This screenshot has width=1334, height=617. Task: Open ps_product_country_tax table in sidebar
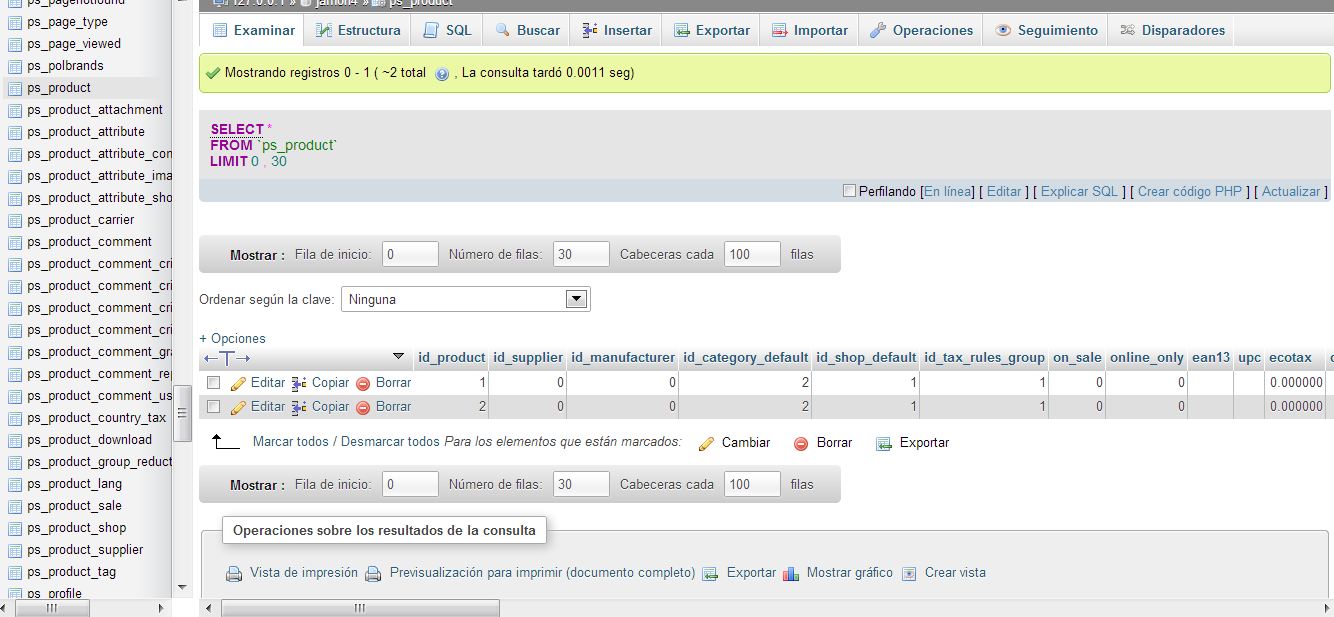(x=97, y=418)
